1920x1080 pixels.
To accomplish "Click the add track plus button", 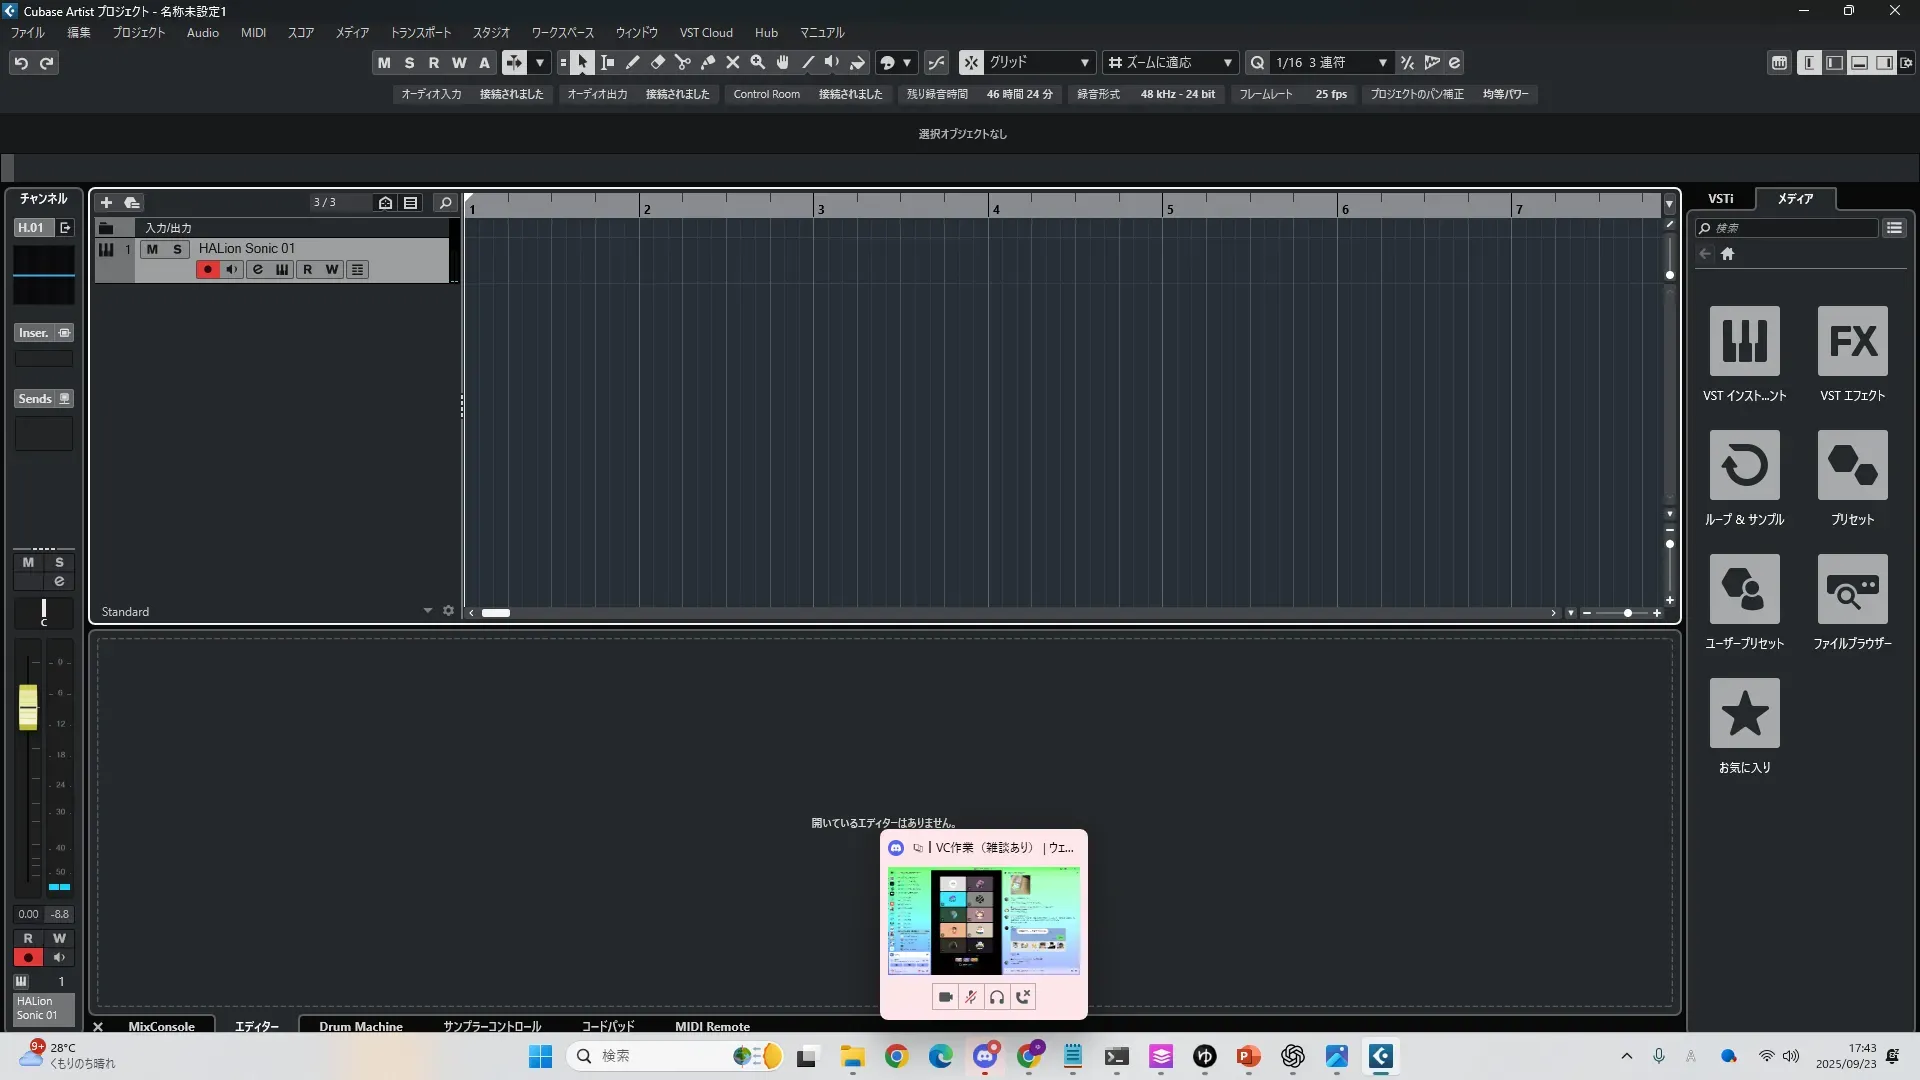I will point(106,203).
